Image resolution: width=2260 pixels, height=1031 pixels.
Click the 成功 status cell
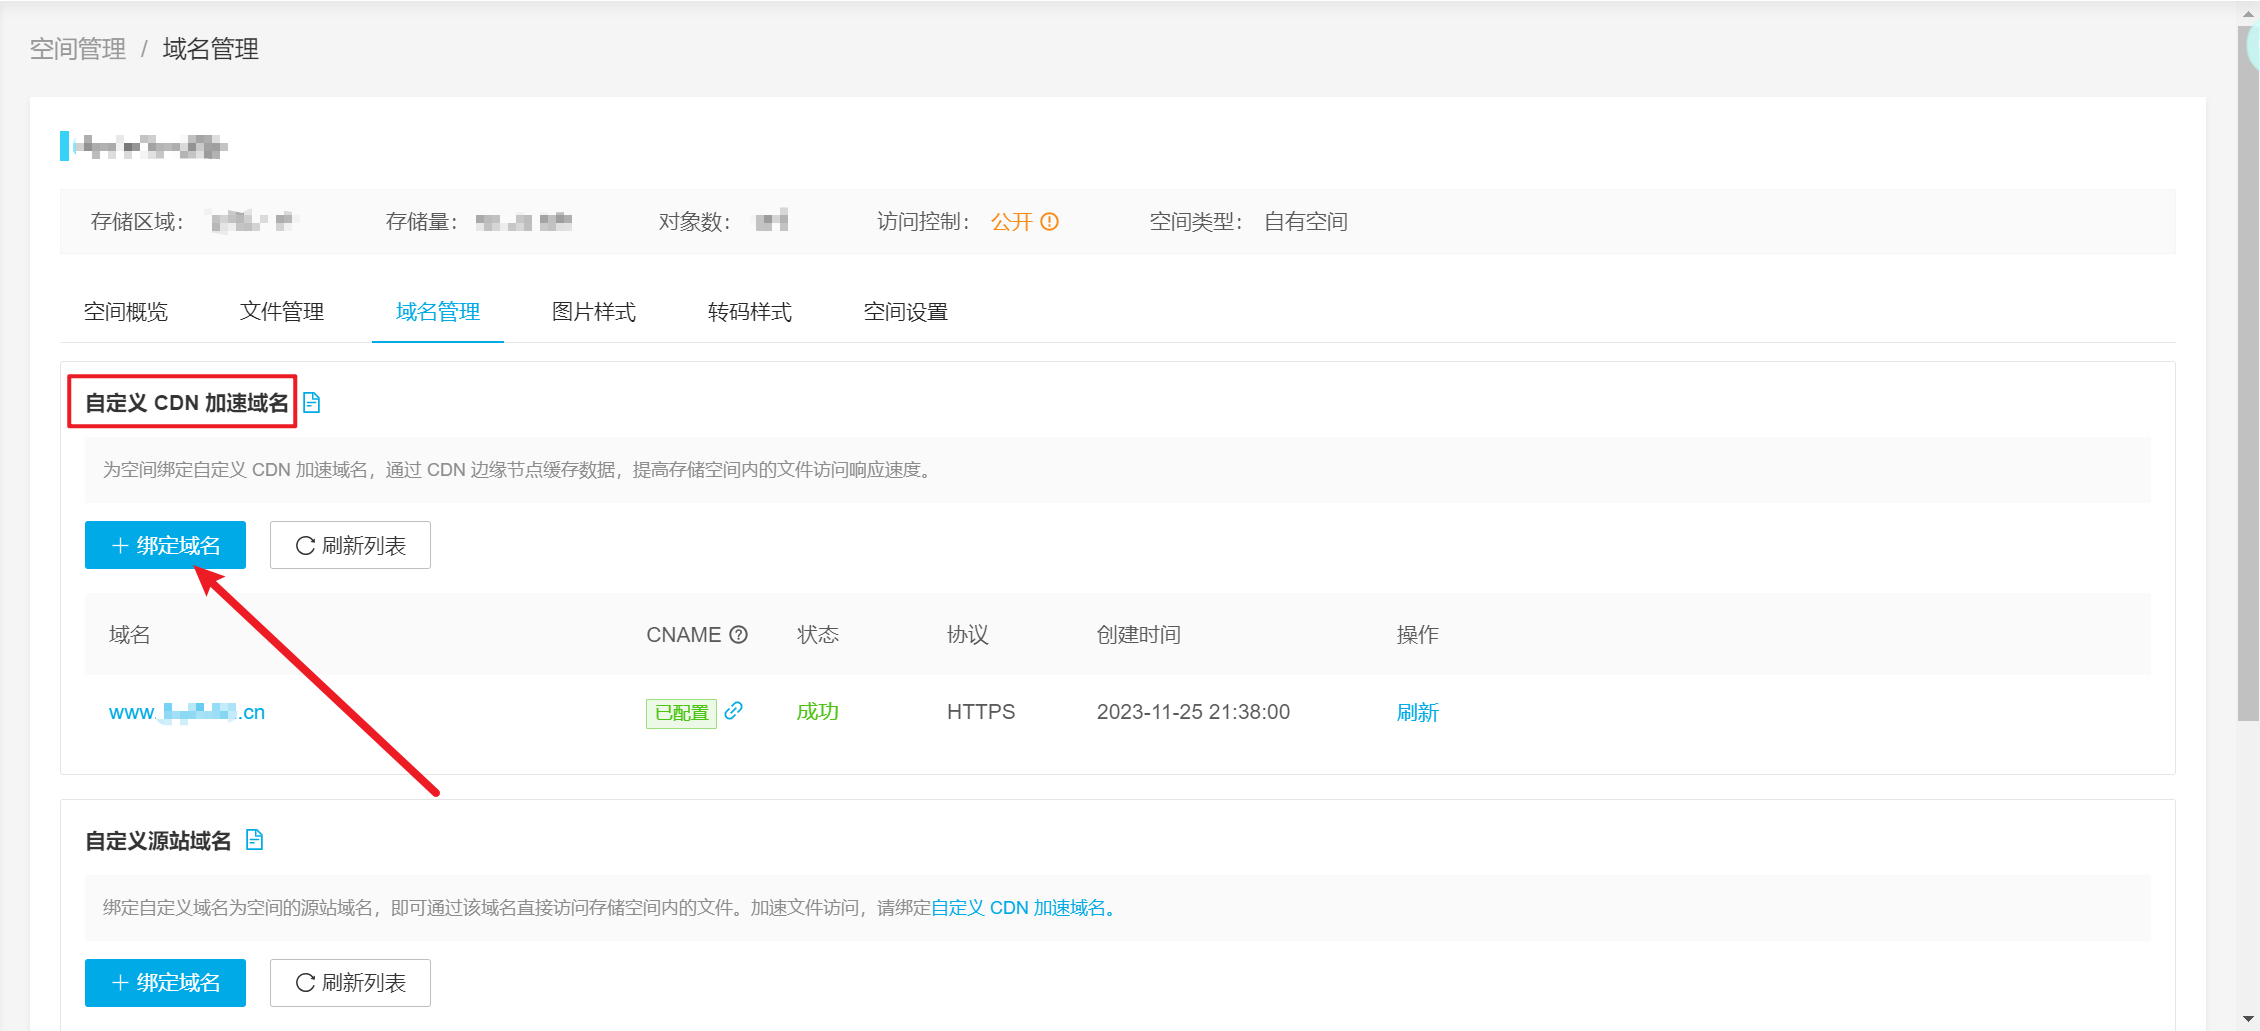click(818, 712)
